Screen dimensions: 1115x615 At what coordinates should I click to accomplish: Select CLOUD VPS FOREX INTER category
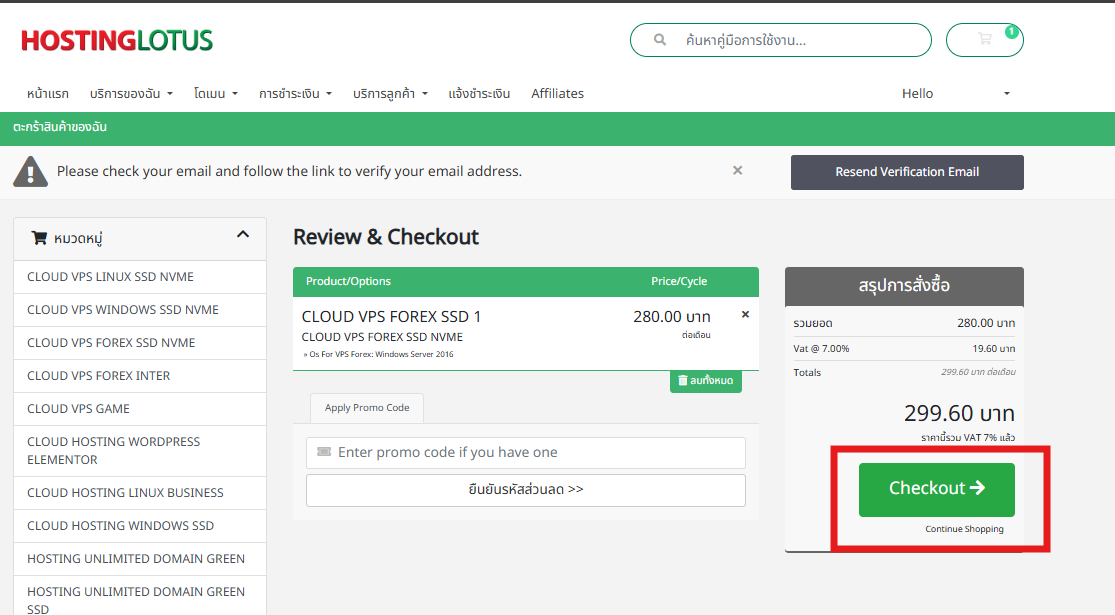[x=140, y=375]
